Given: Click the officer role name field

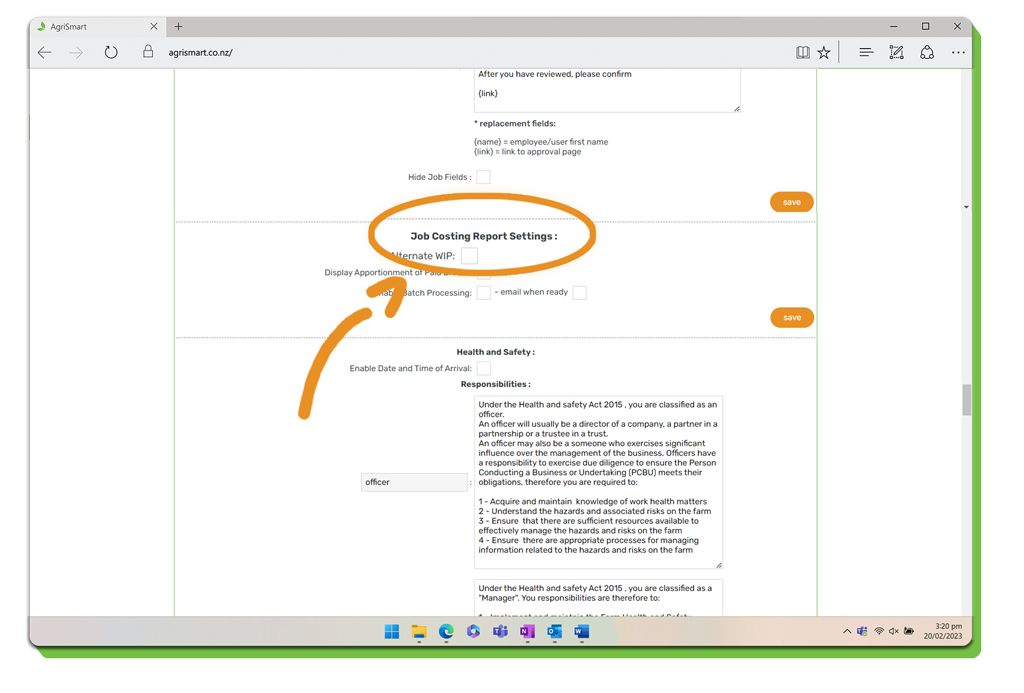Looking at the screenshot, I should pos(414,482).
